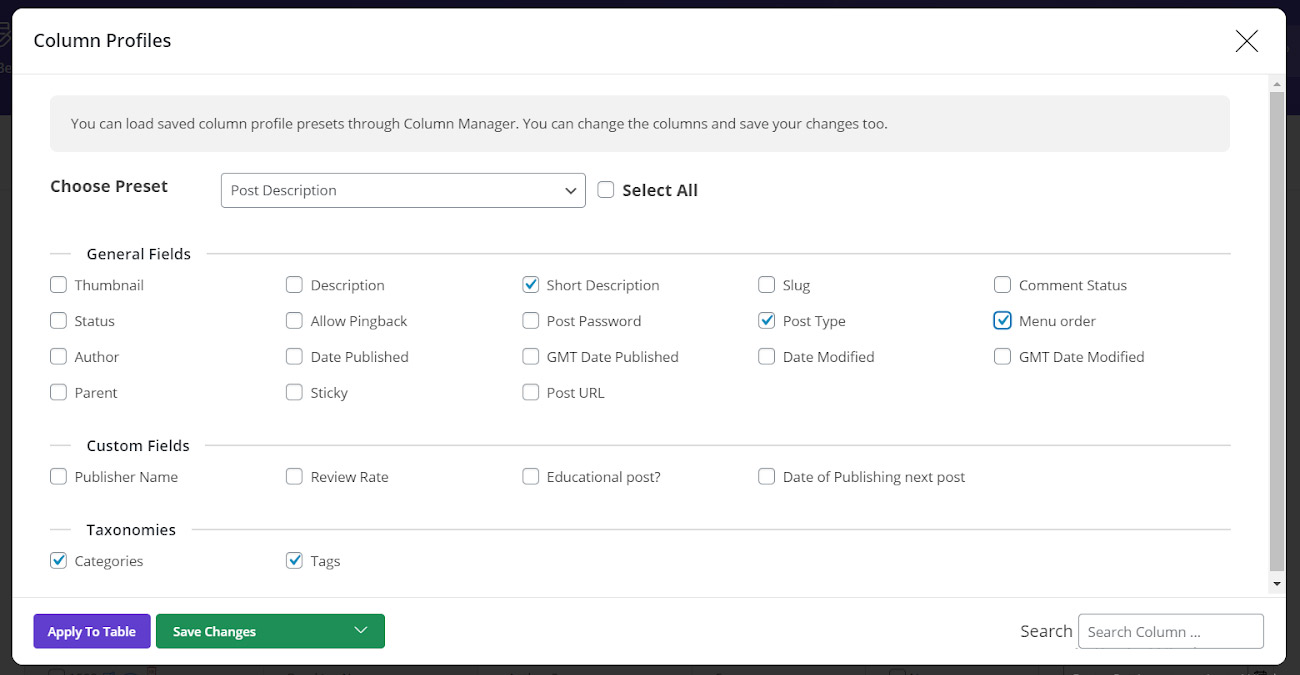The image size is (1300, 675).
Task: Tick GMT Date Published checkbox
Action: (x=531, y=357)
